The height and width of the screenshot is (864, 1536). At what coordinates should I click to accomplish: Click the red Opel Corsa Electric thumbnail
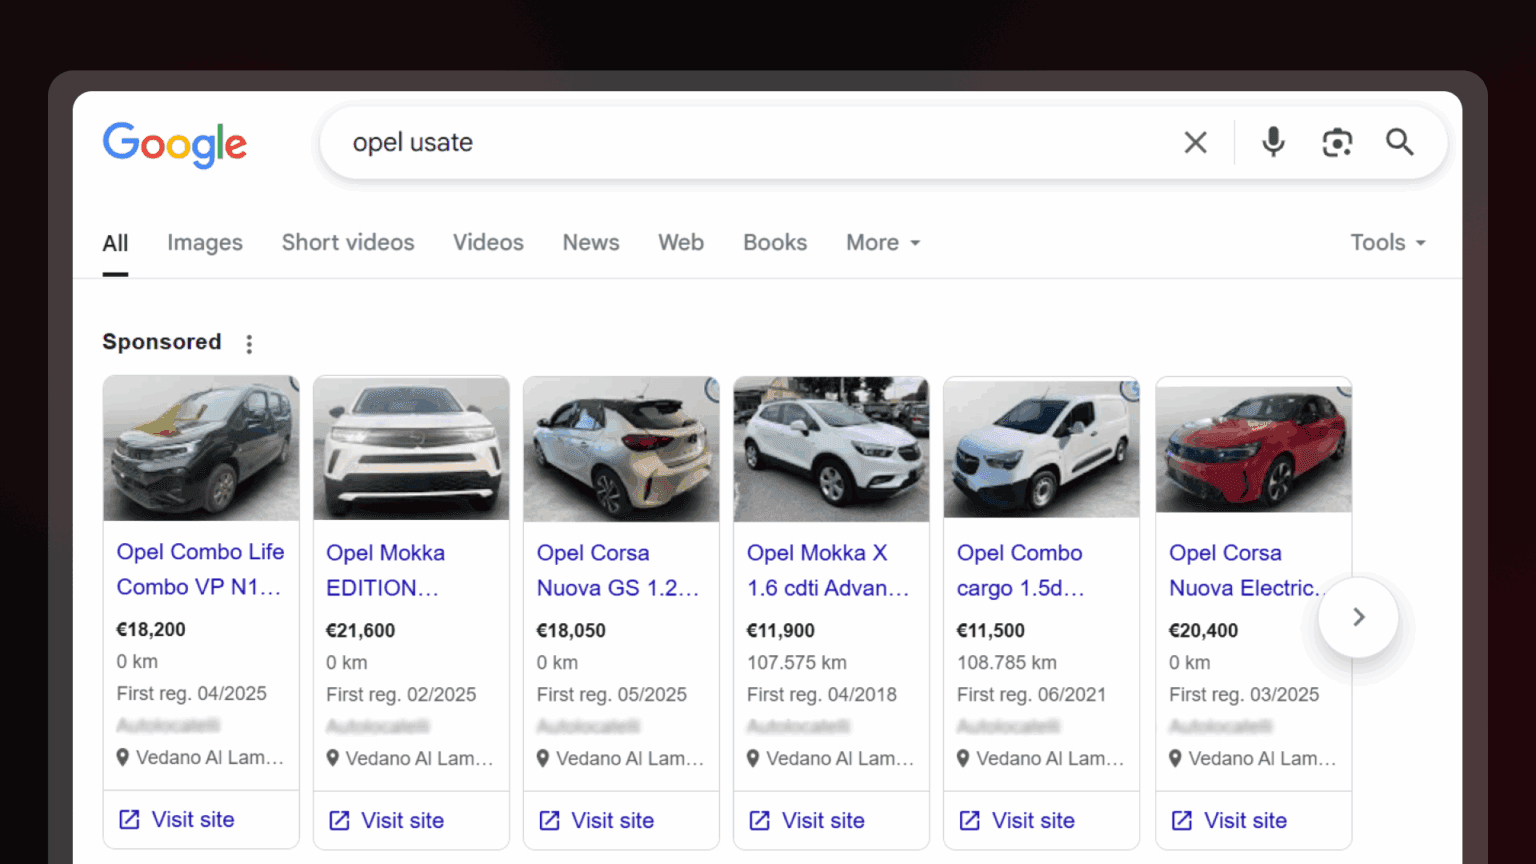(x=1253, y=447)
